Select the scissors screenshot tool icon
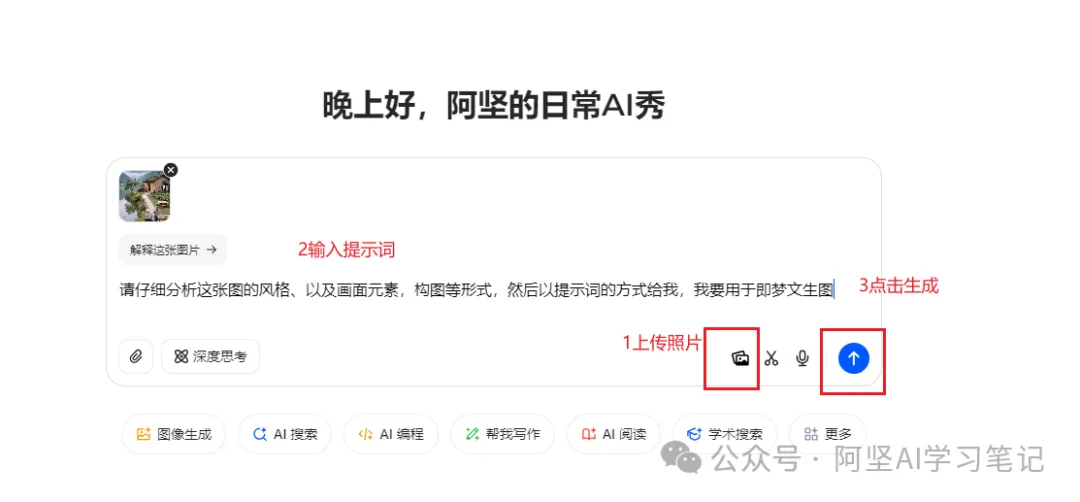 pyautogui.click(x=771, y=358)
